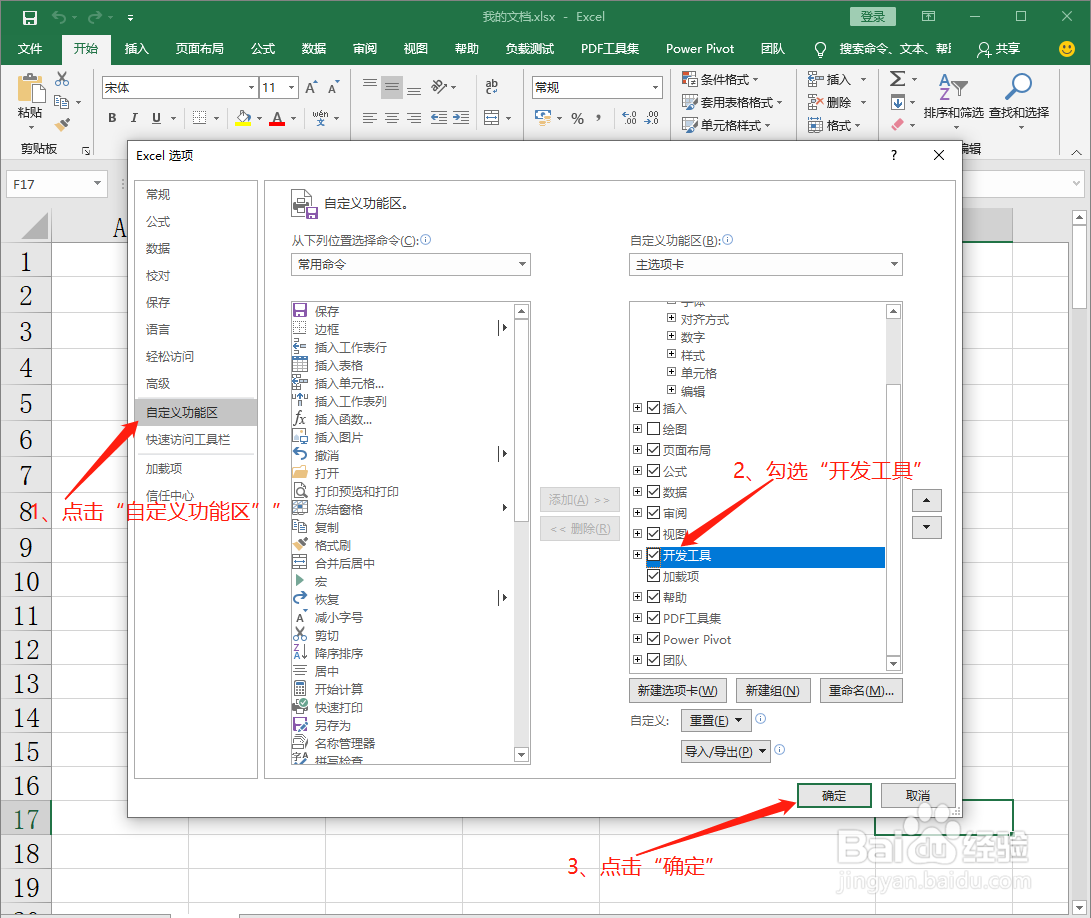Switch to the 公式 ribbon tab

pos(263,49)
